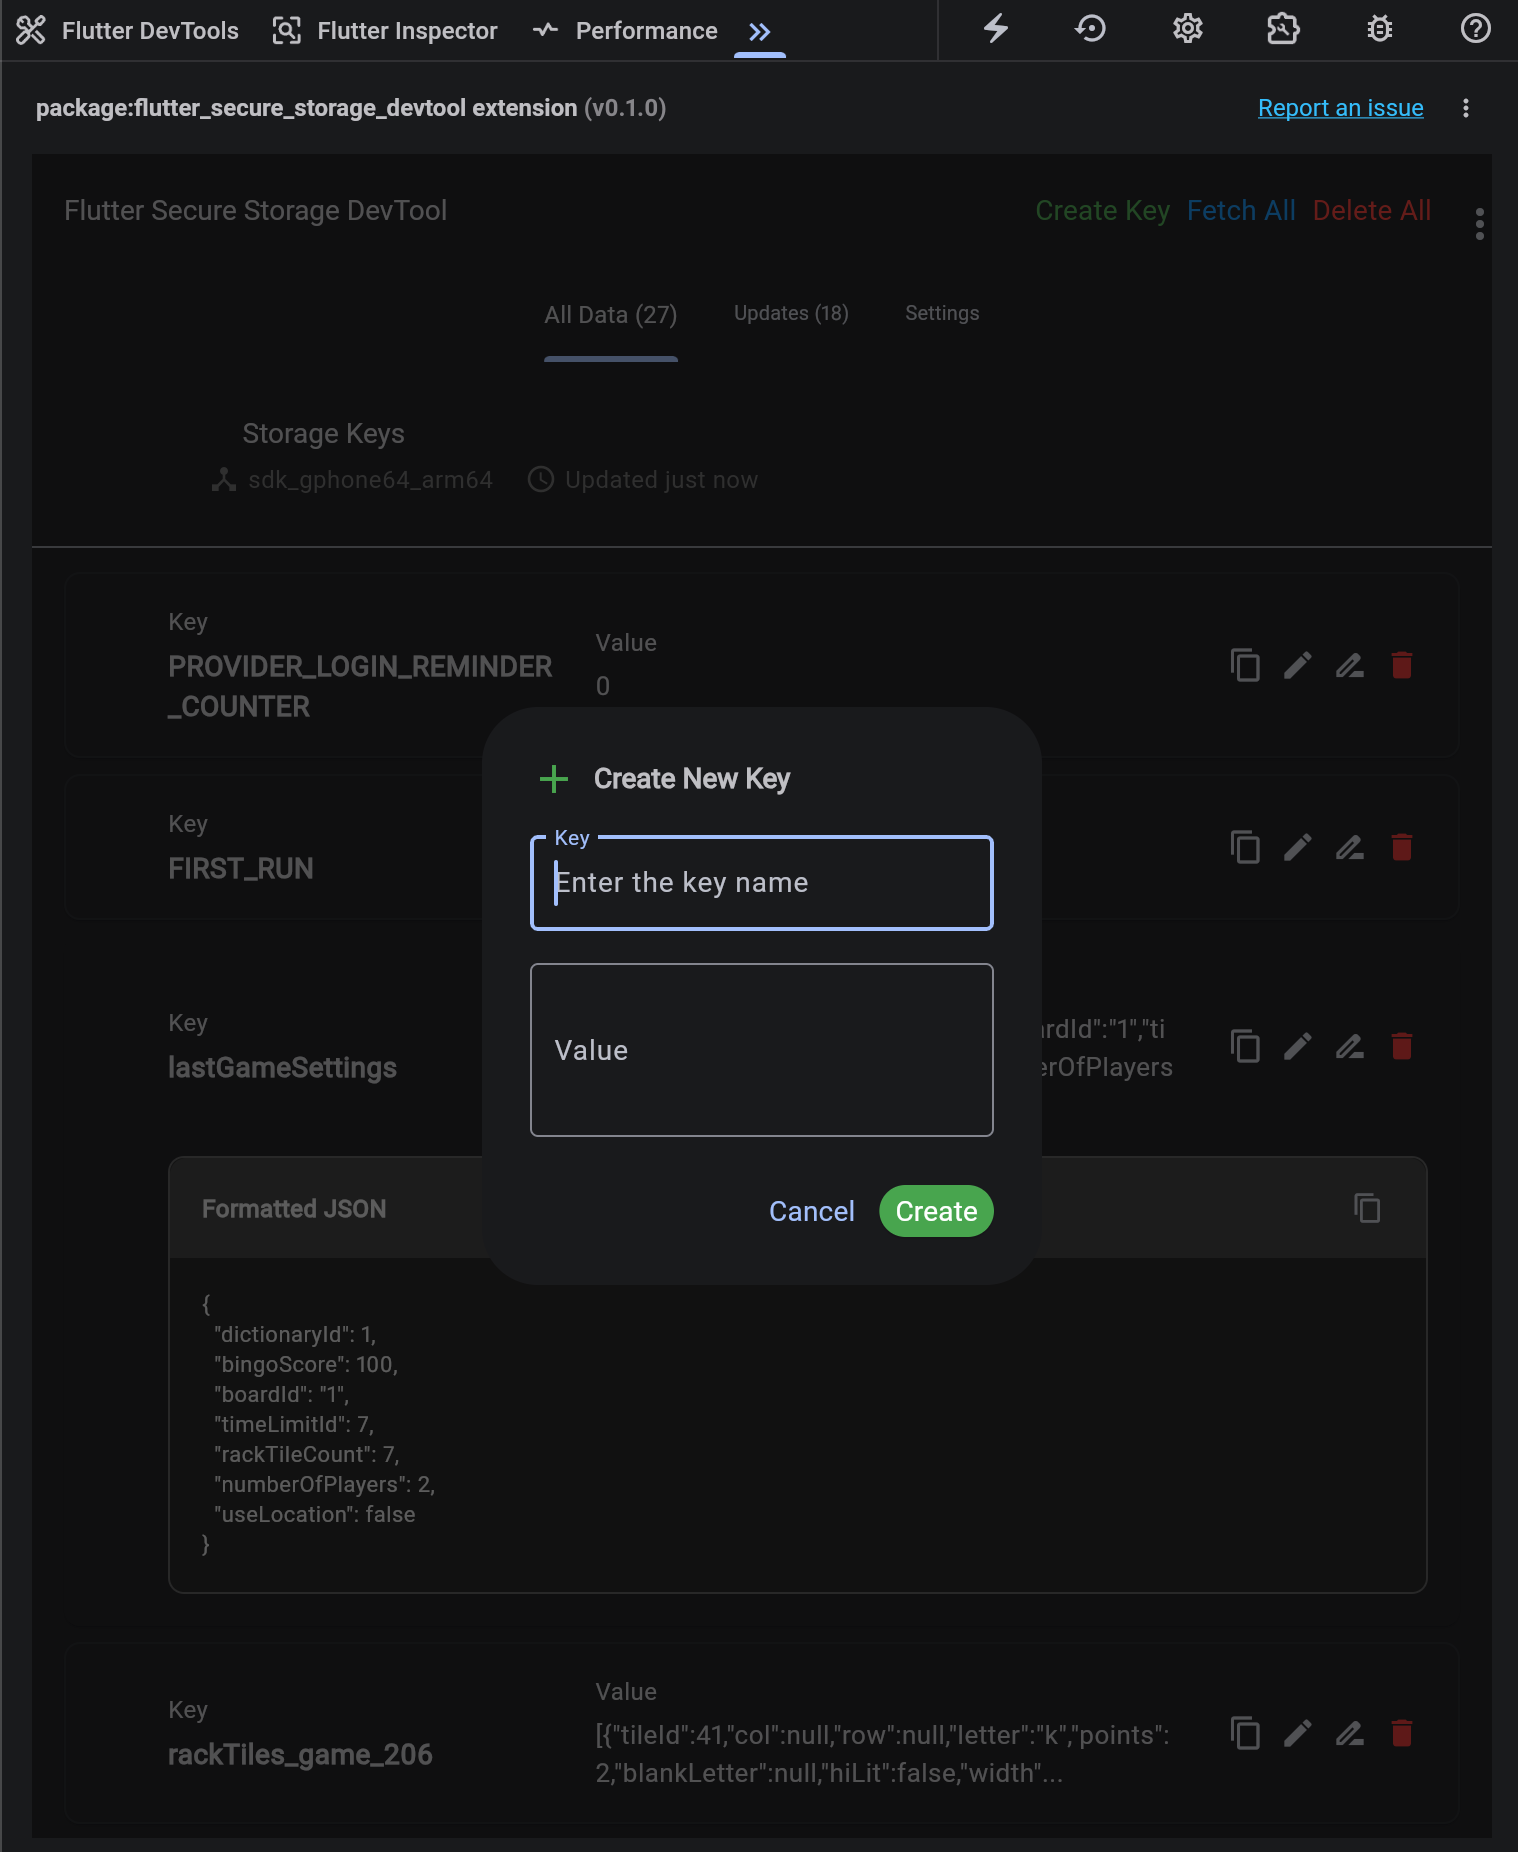Edit the rackTiles_game_206 entry with pencil
Viewport: 1518px width, 1852px height.
point(1298,1733)
